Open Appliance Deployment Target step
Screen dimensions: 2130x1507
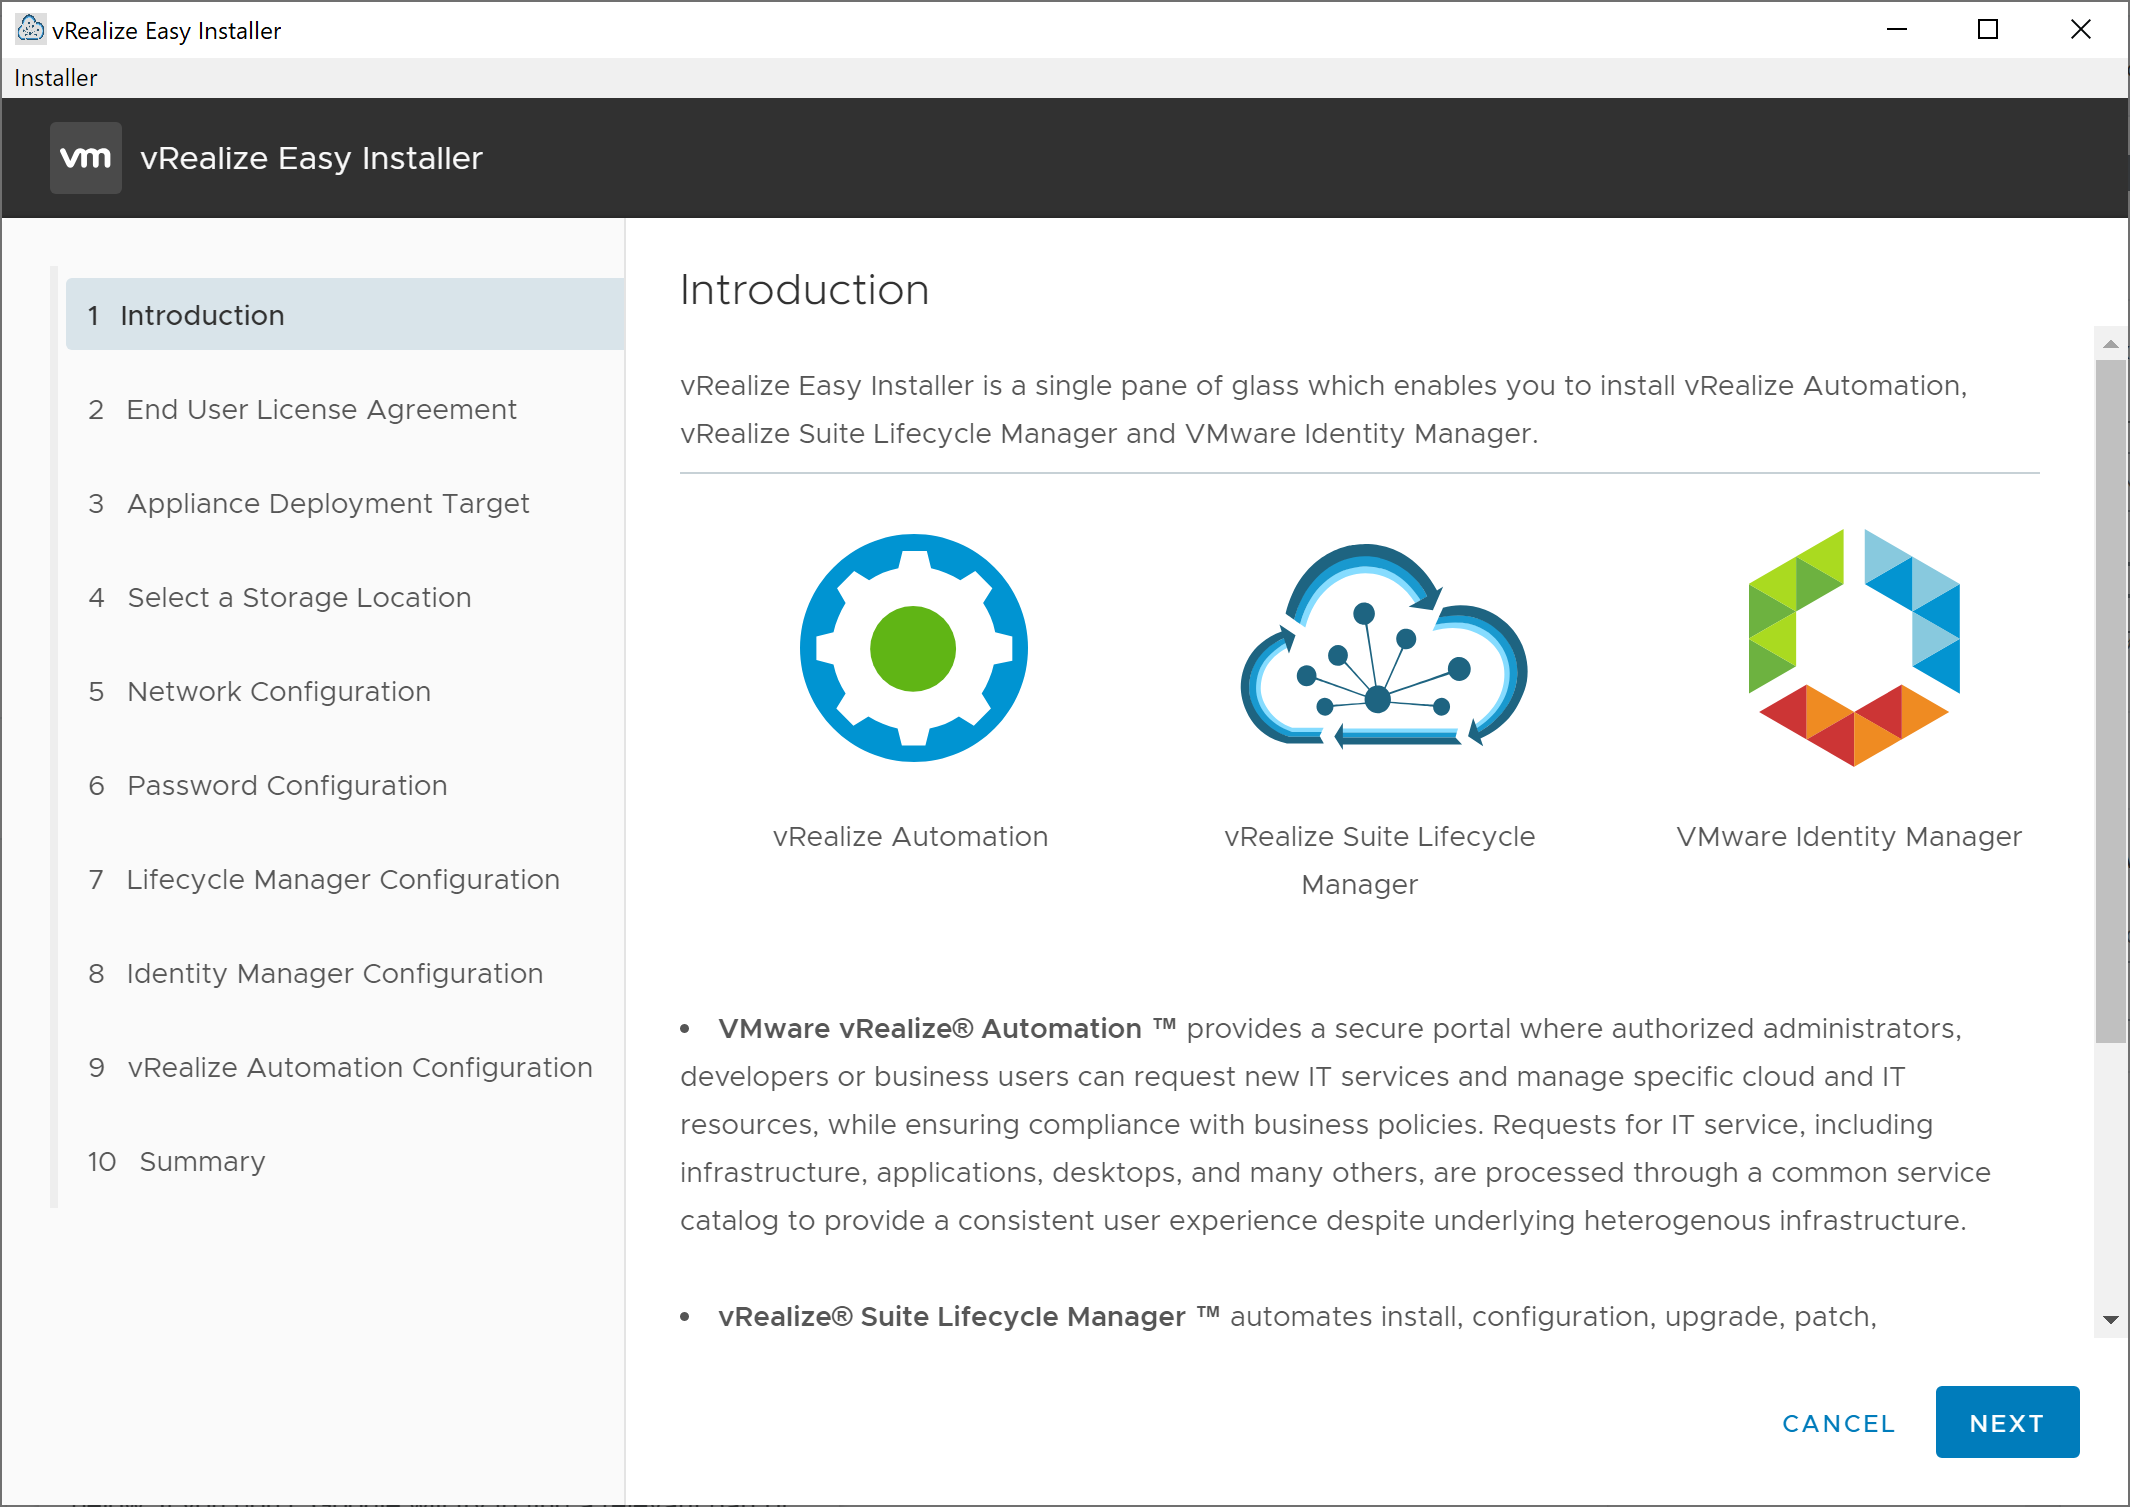[x=328, y=504]
